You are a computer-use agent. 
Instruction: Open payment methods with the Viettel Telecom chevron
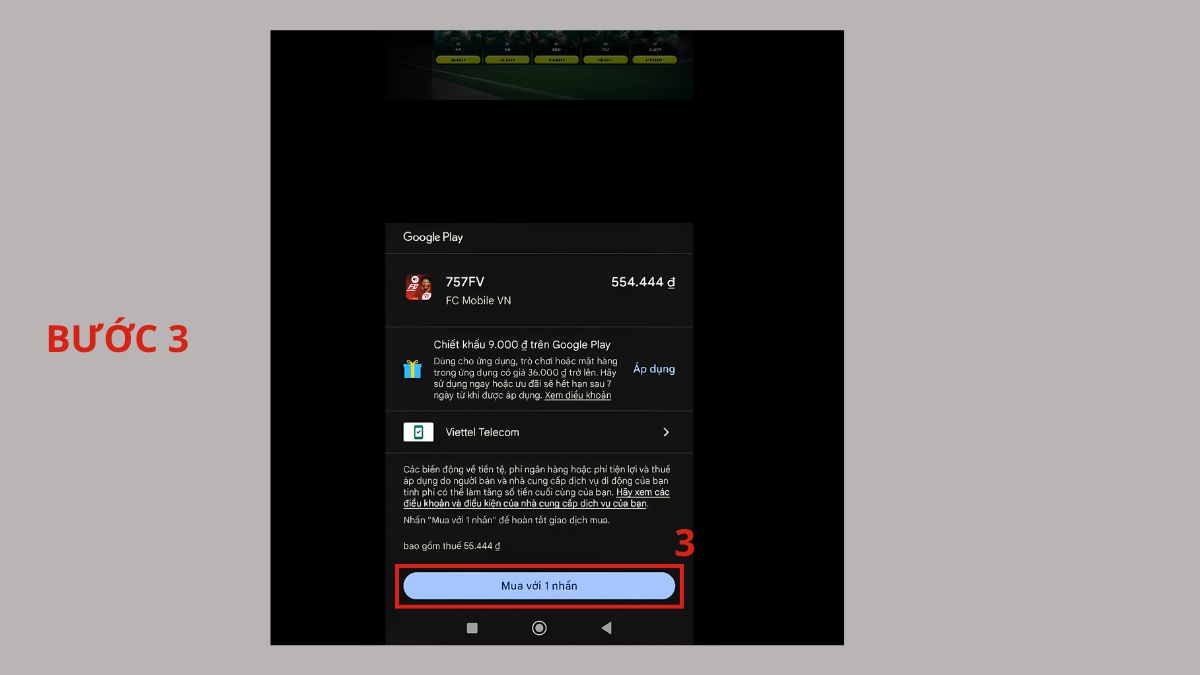(x=666, y=432)
